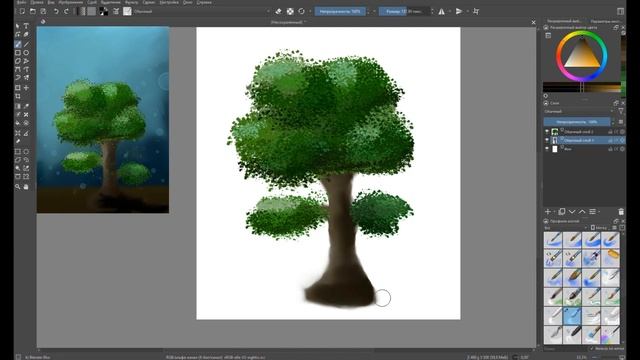Viewport: 640px width, 360px height.
Task: Select the move tool
Action: (x=26, y=88)
